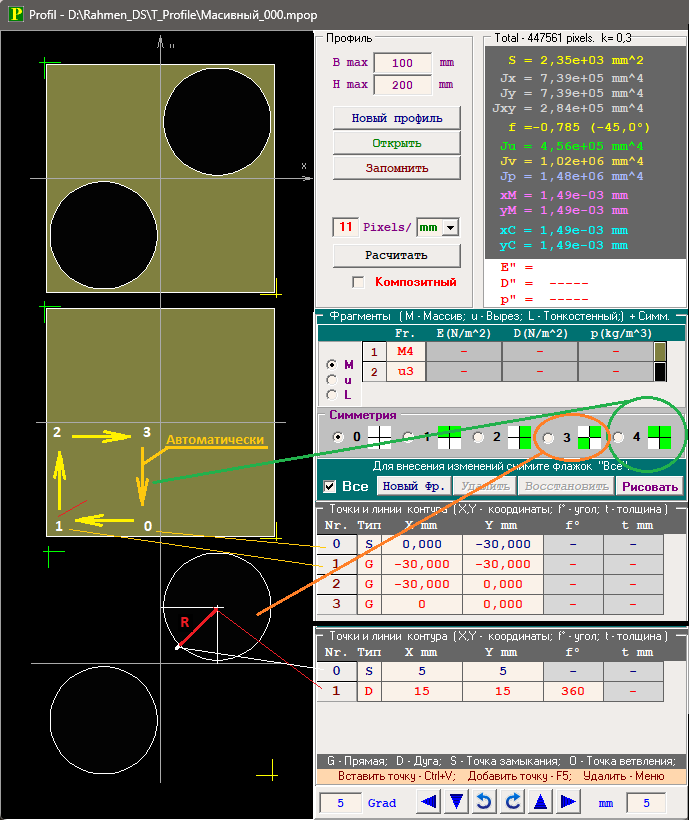Screen dimensions: 689x820
Task: Open the mm units dropdown
Action: click(450, 228)
